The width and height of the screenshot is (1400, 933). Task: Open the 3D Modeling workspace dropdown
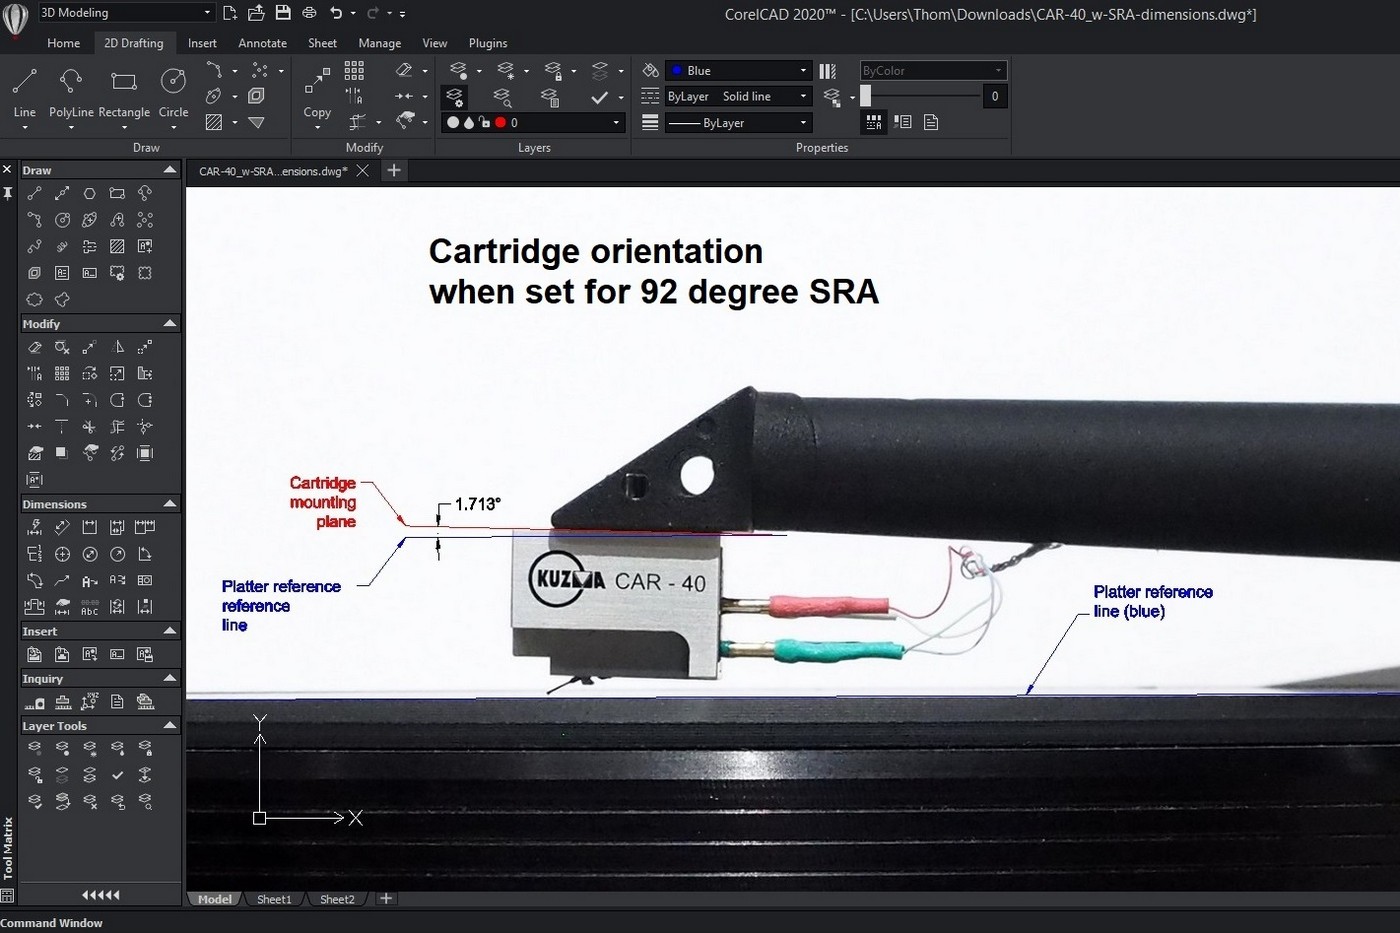tap(125, 13)
